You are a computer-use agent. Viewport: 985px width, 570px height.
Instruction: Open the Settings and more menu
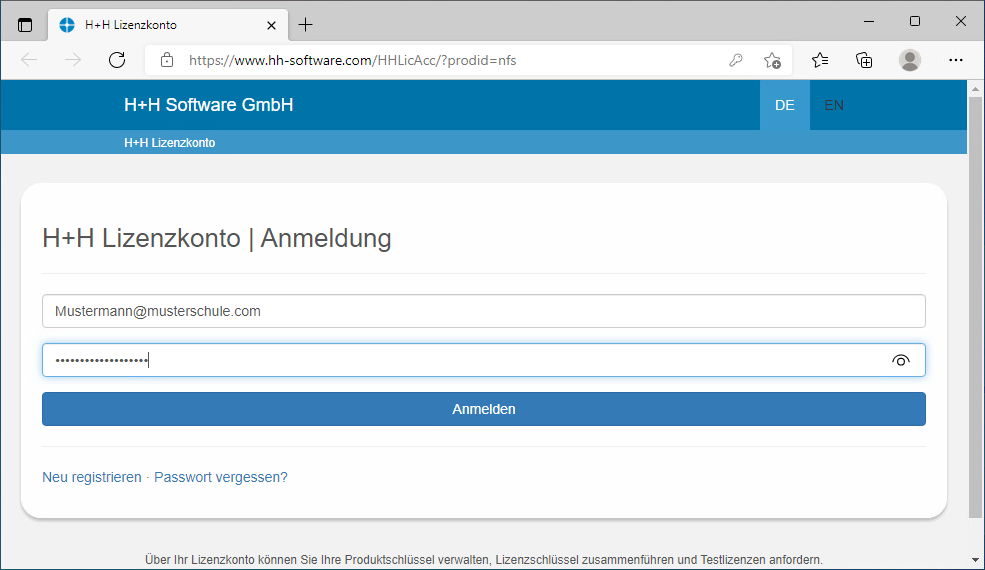955,60
